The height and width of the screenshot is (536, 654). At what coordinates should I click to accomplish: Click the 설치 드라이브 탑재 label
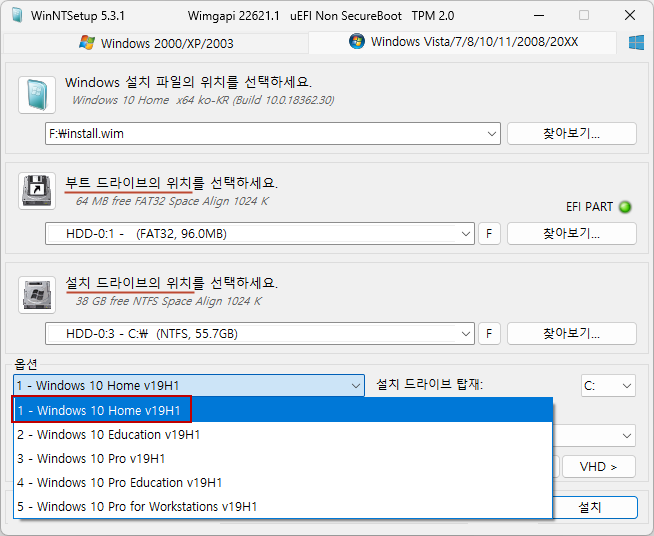point(430,384)
